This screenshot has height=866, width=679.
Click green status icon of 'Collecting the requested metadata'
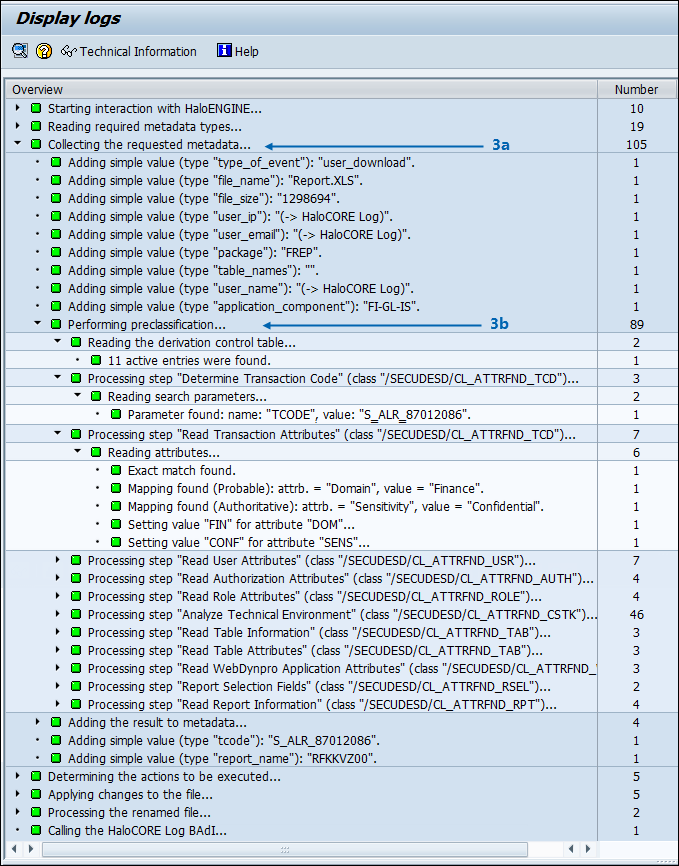click(x=36, y=144)
